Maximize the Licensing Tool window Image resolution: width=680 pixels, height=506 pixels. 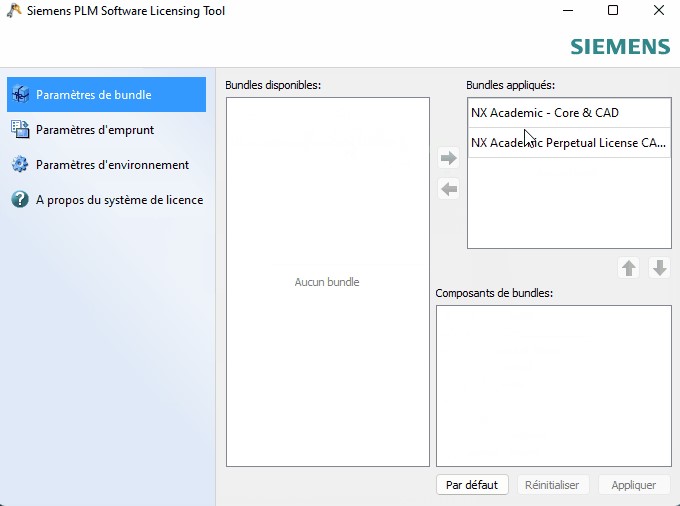pyautogui.click(x=613, y=10)
